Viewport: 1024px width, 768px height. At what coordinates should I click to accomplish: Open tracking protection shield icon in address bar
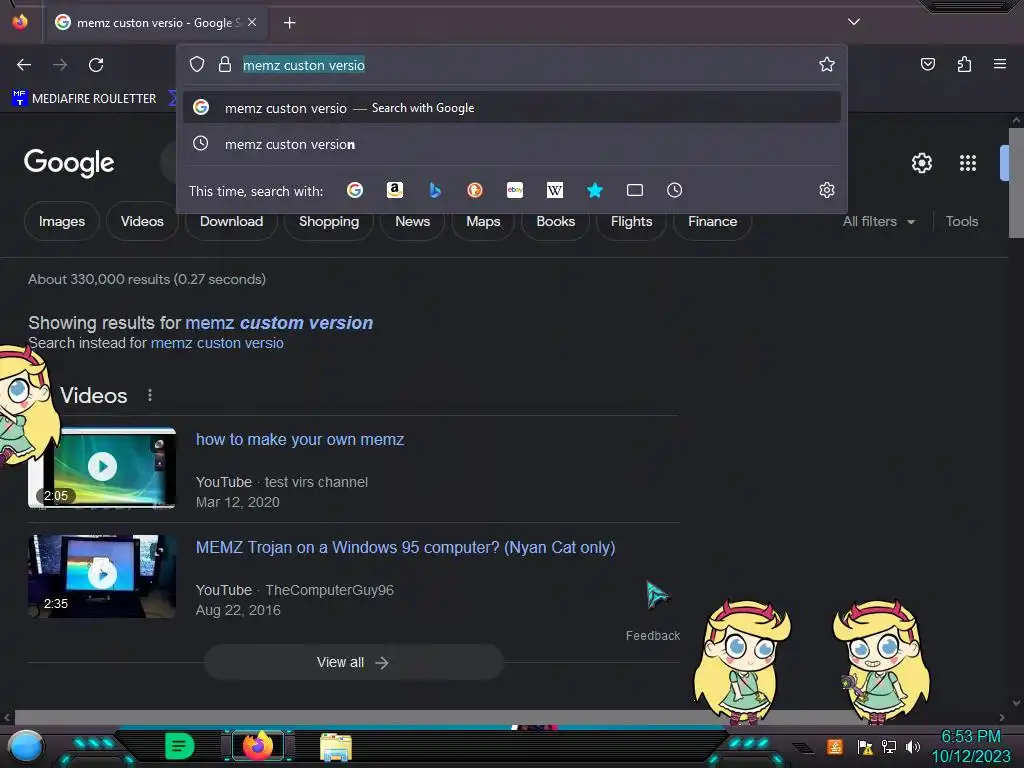tap(197, 64)
